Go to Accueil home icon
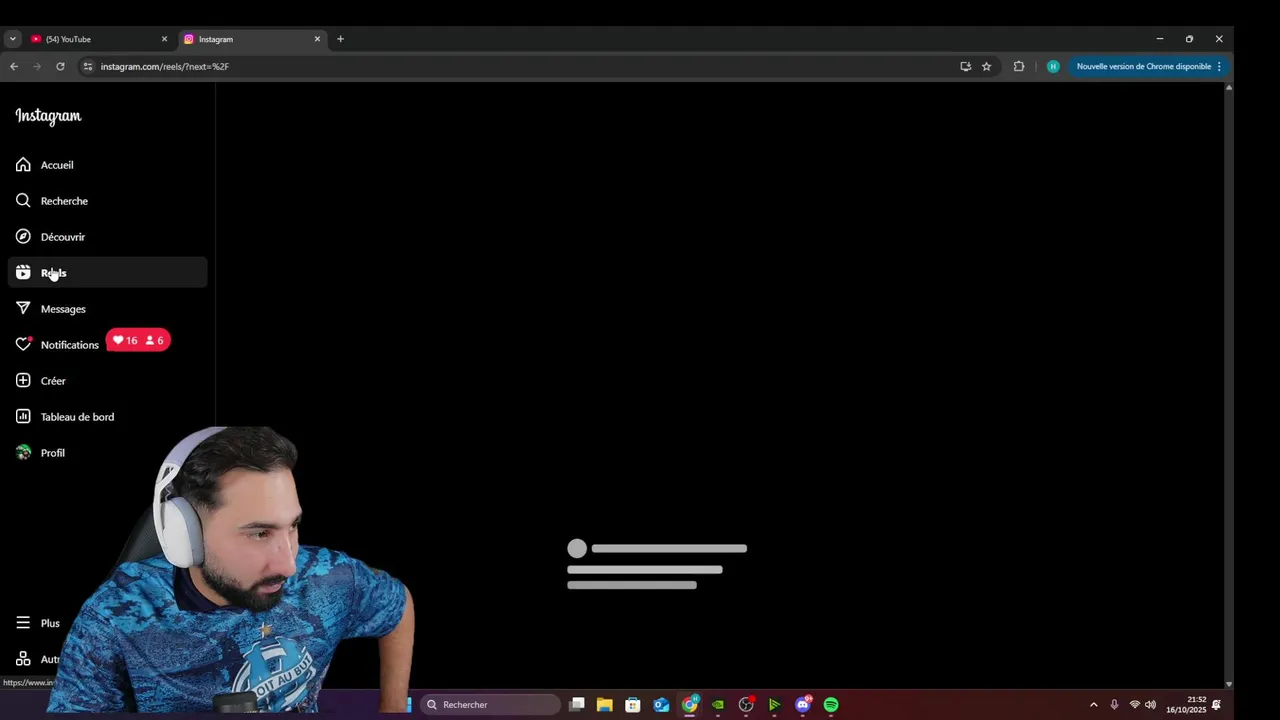1280x720 pixels. coord(23,165)
